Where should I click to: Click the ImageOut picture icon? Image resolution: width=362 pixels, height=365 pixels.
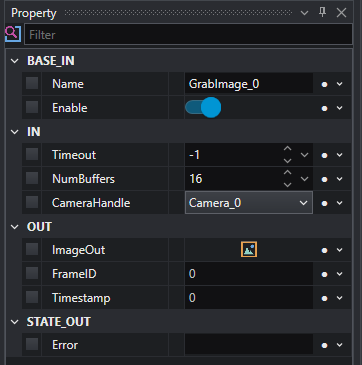tap(249, 250)
